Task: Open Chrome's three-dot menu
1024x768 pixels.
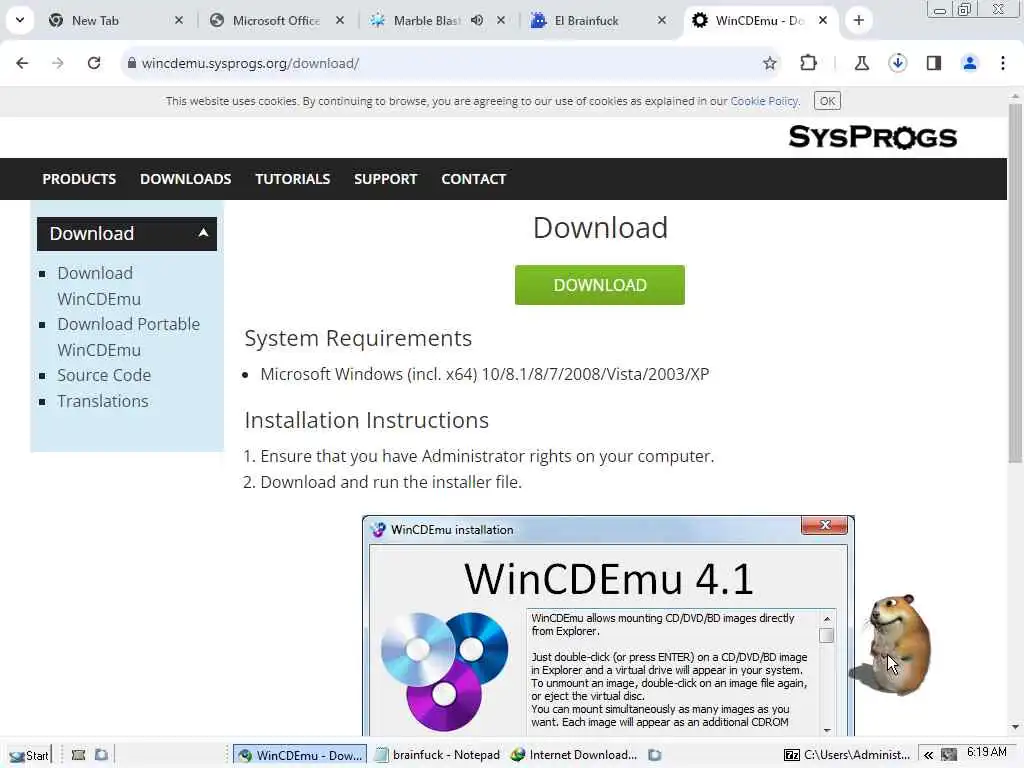Action: (1003, 63)
